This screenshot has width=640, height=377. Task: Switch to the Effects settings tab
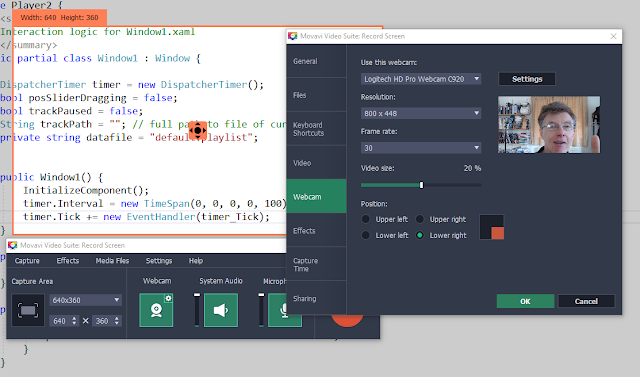pyautogui.click(x=316, y=231)
